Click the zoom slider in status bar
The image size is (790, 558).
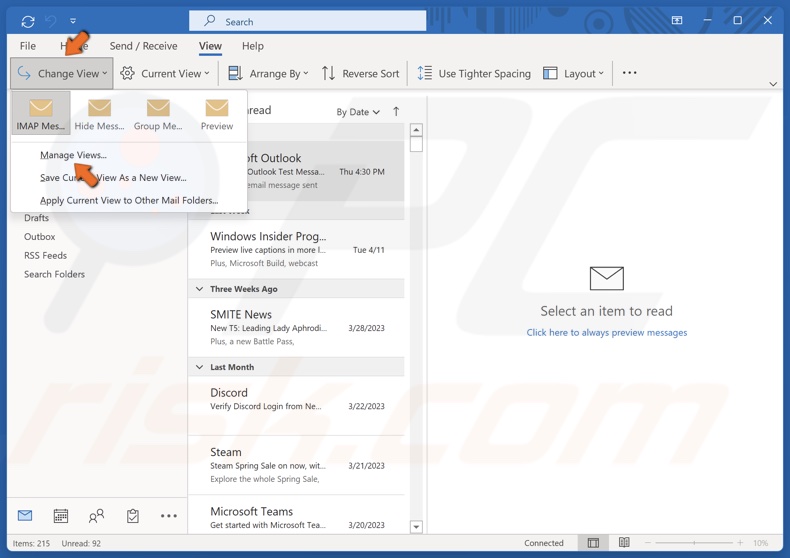click(694, 542)
